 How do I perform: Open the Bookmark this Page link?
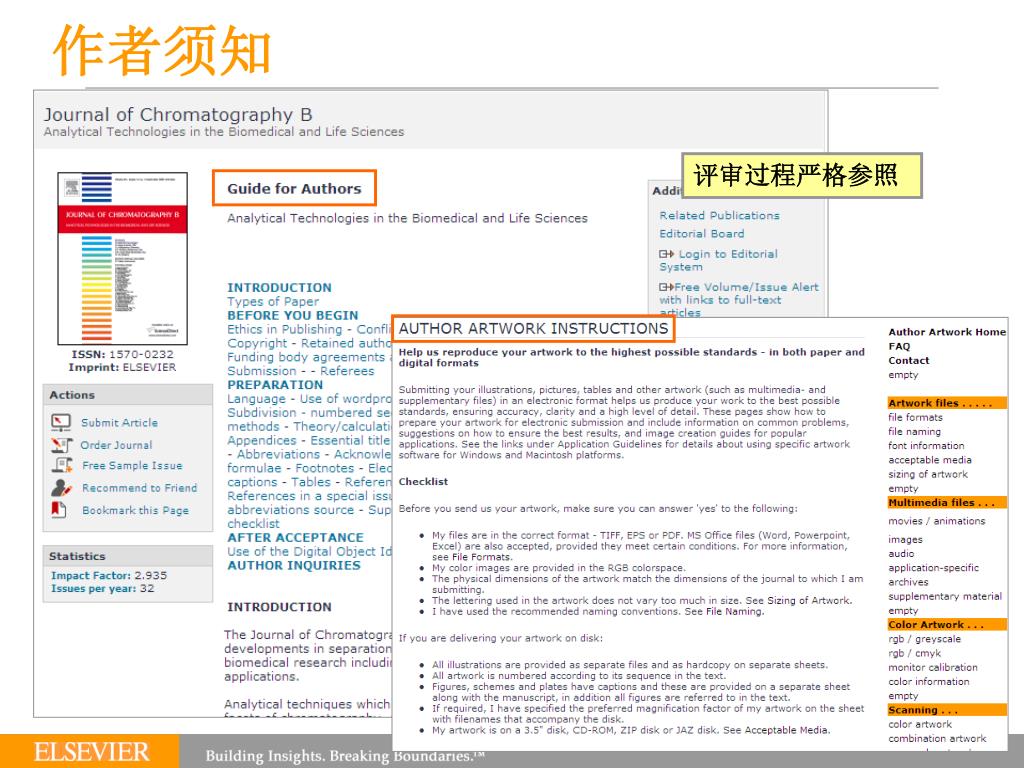point(135,510)
